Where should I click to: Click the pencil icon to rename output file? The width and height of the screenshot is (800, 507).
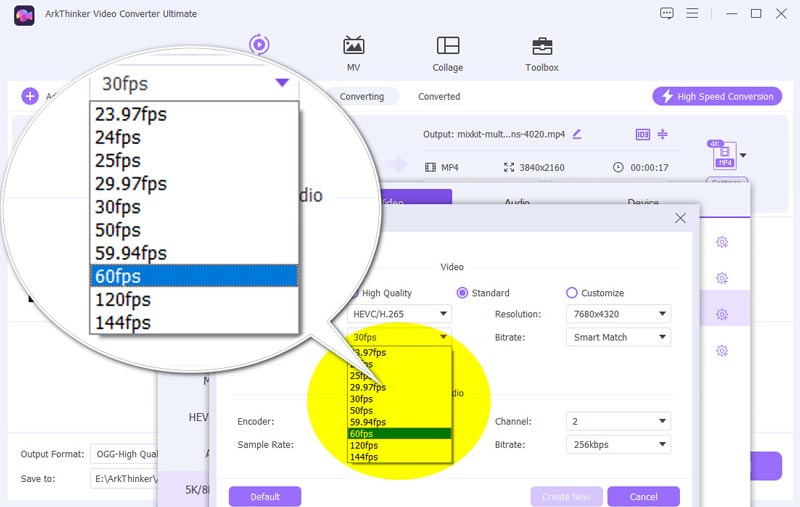tap(577, 134)
